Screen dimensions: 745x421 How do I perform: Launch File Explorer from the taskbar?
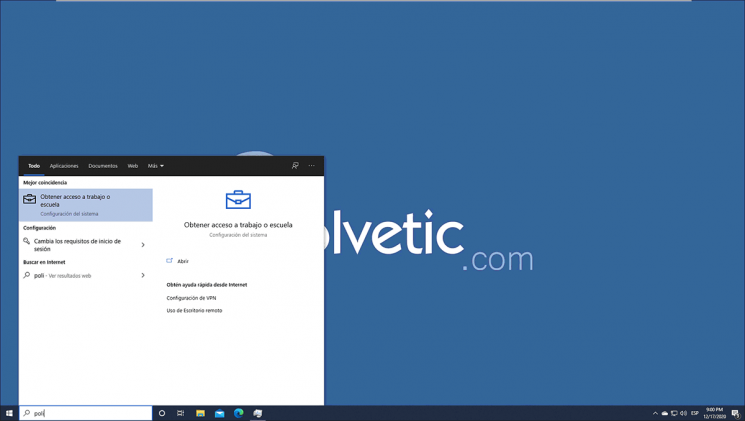click(x=200, y=413)
